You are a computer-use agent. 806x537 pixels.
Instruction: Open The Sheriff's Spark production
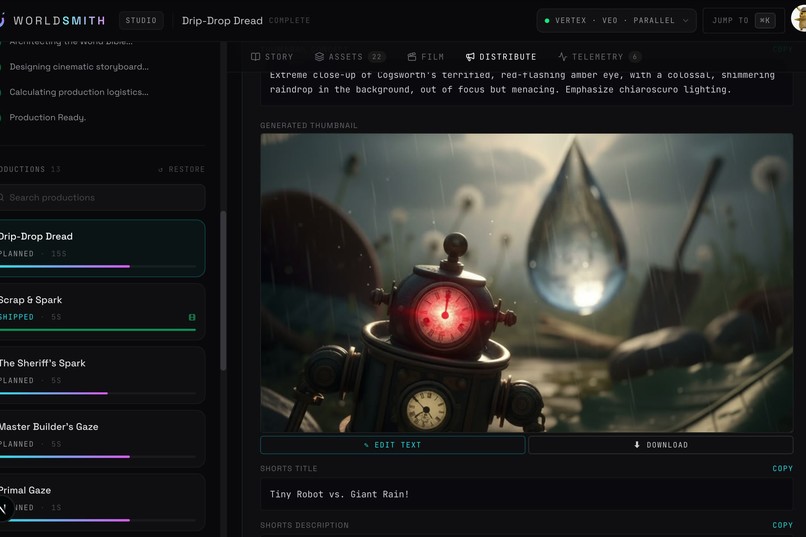coord(101,375)
